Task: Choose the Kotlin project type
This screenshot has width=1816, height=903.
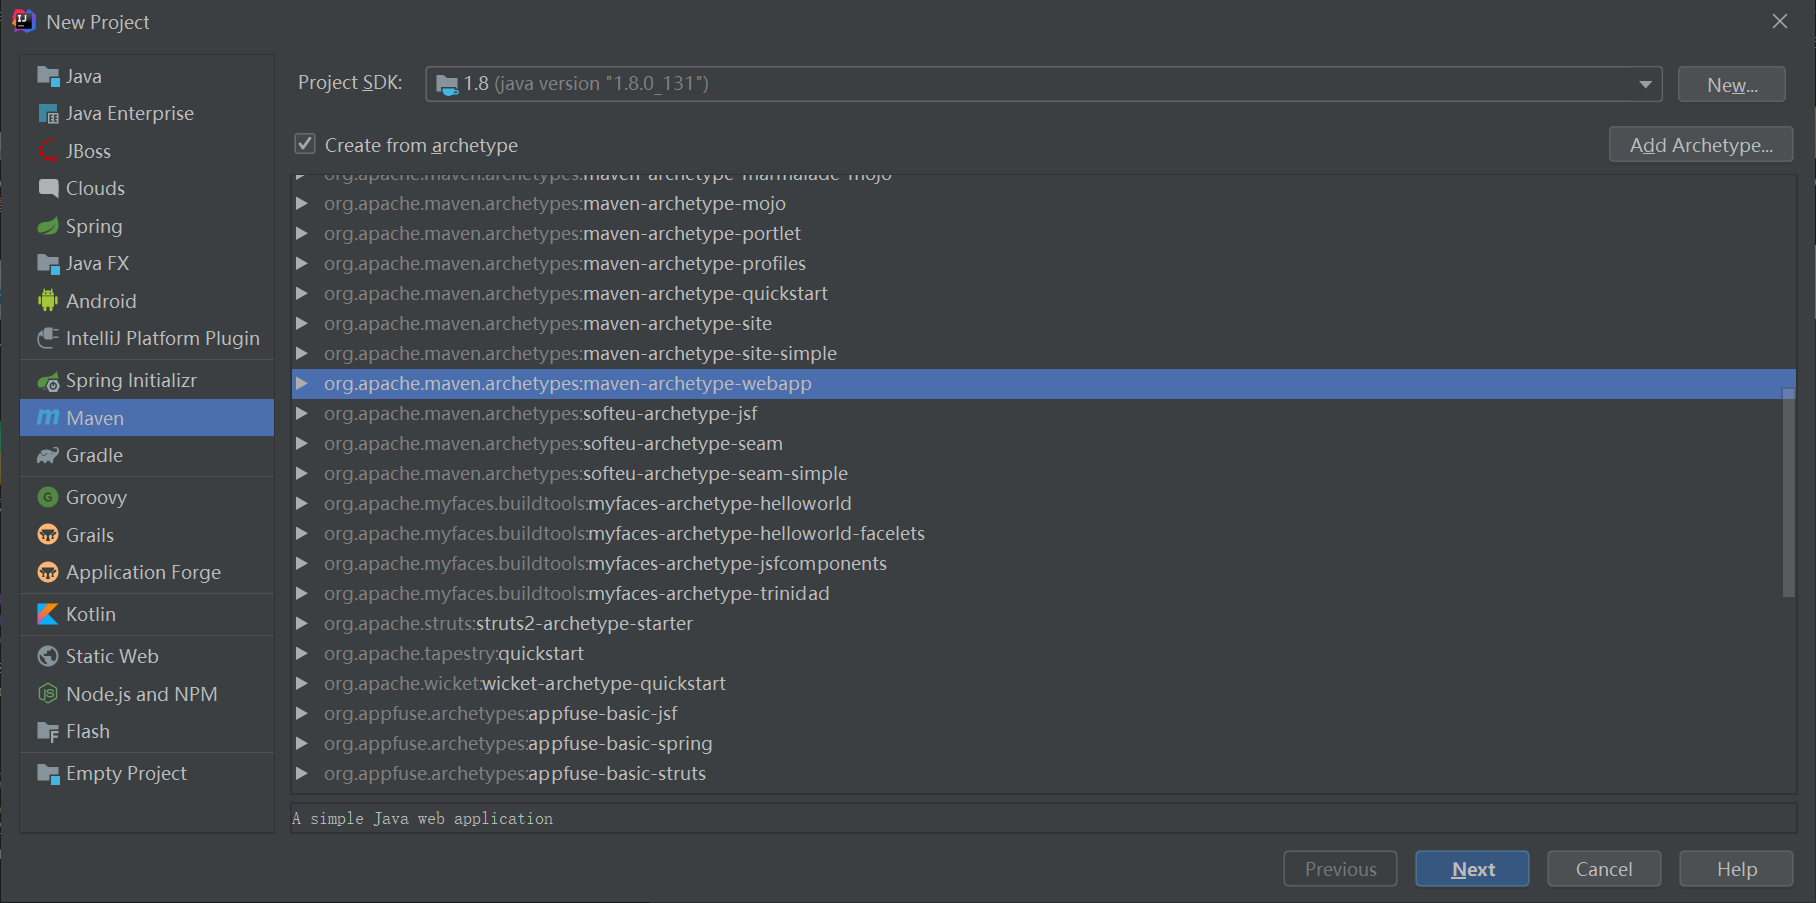Action: [88, 614]
